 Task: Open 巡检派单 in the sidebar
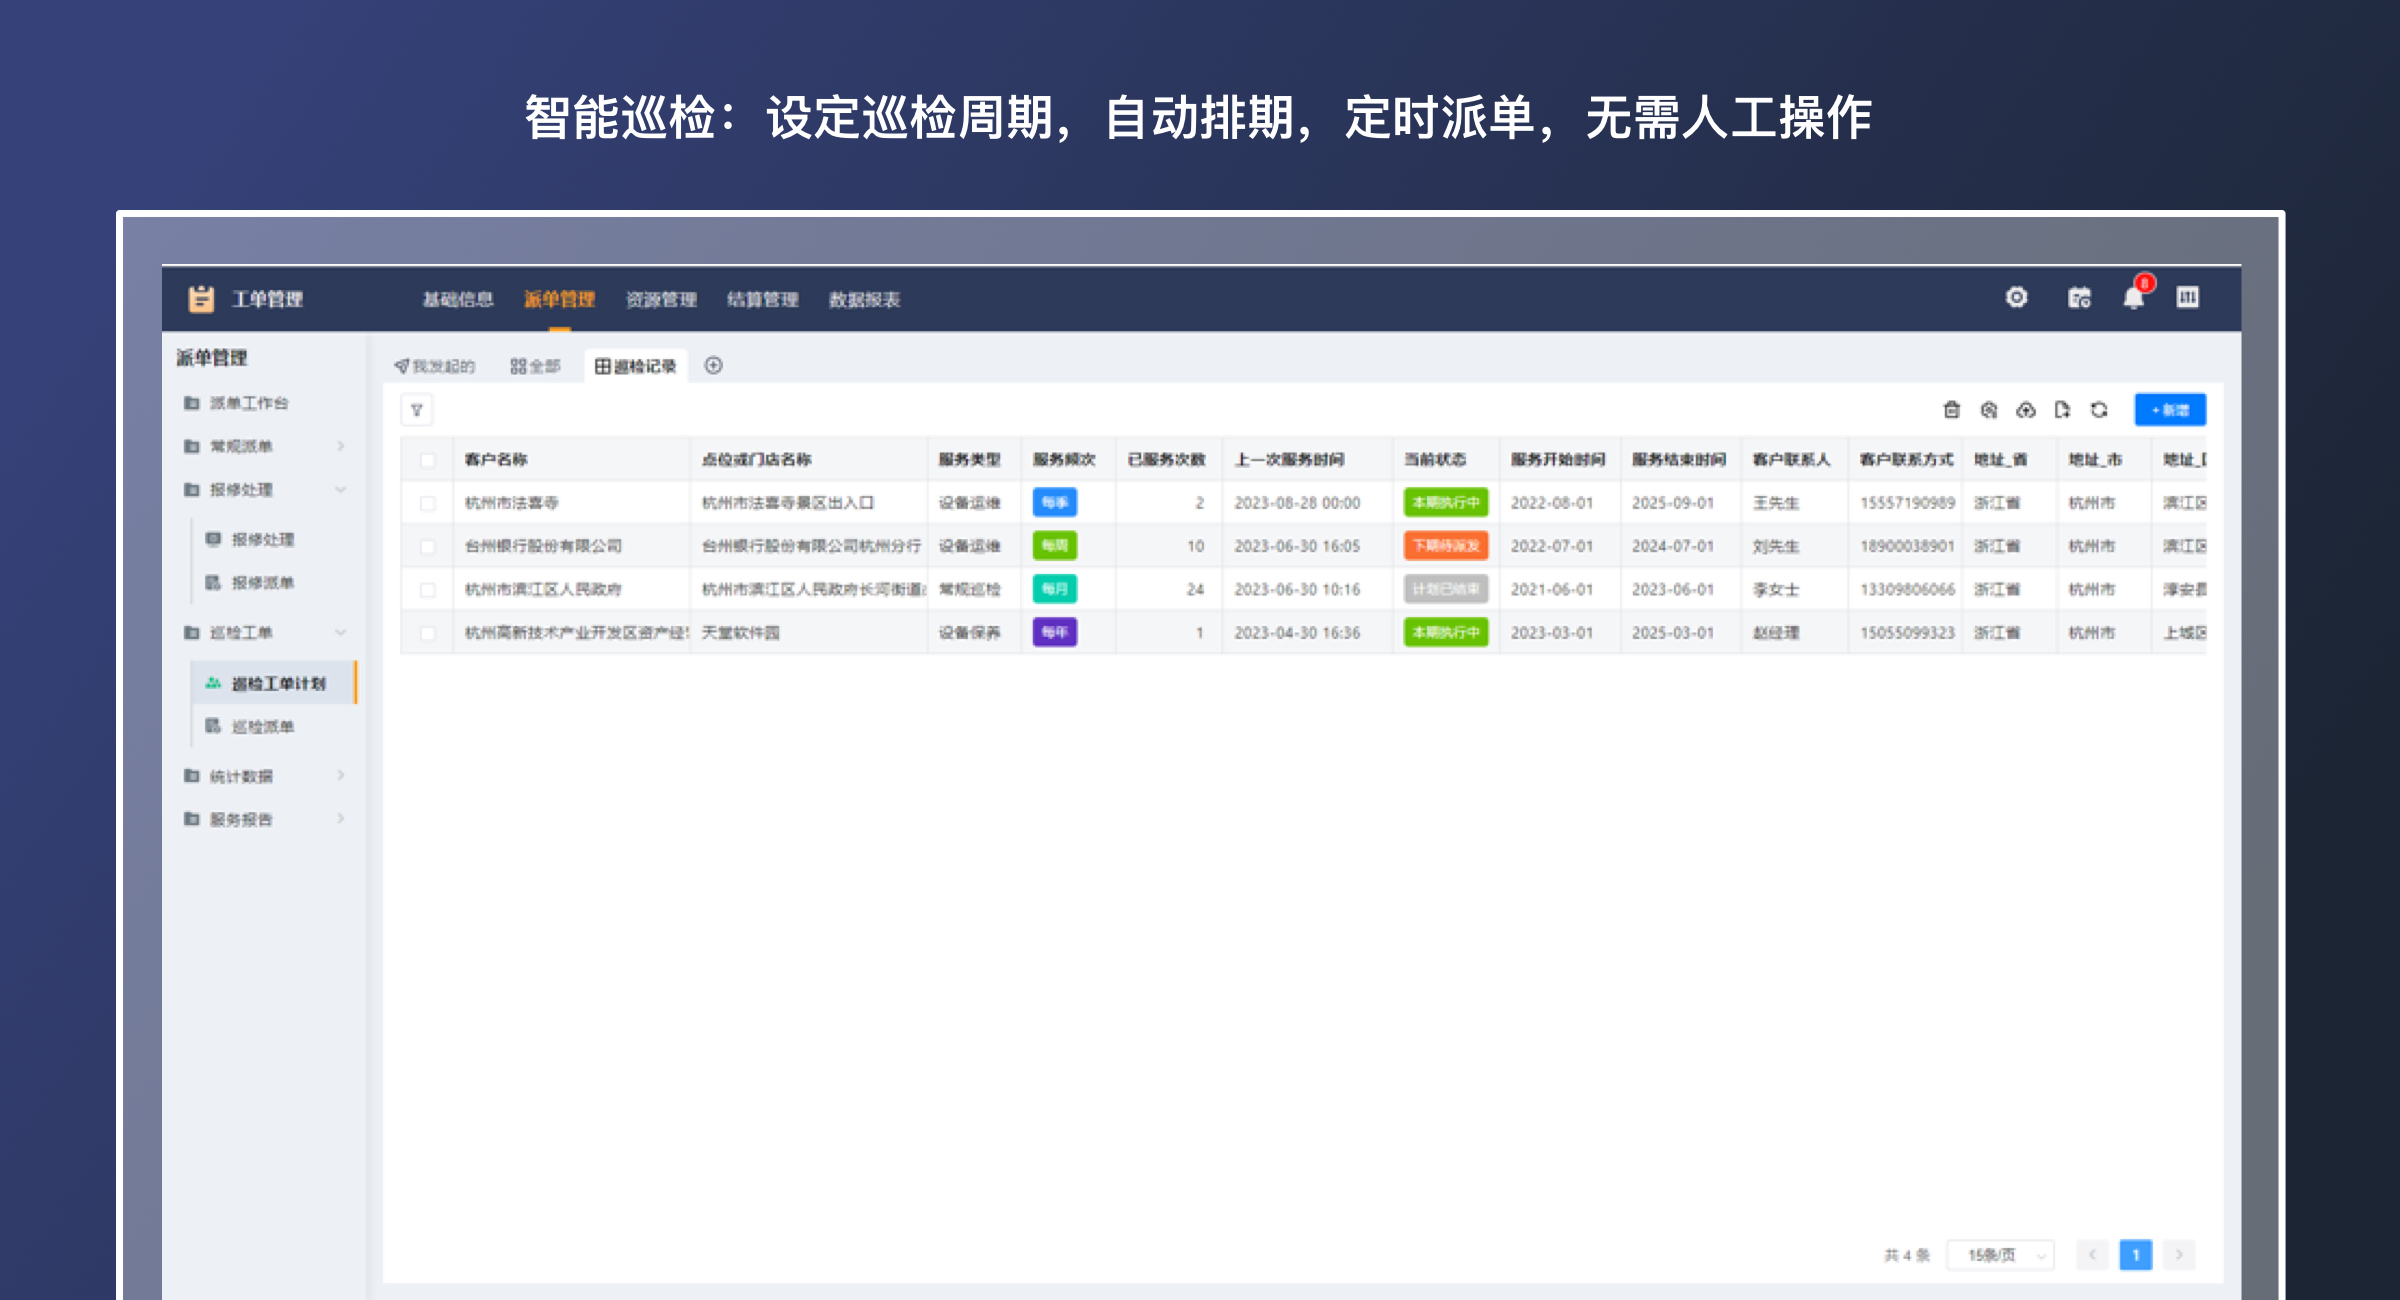[x=263, y=727]
